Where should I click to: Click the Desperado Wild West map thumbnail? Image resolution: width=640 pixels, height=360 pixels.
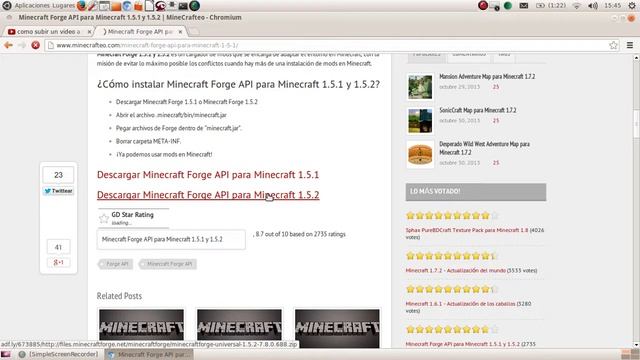pyautogui.click(x=420, y=155)
